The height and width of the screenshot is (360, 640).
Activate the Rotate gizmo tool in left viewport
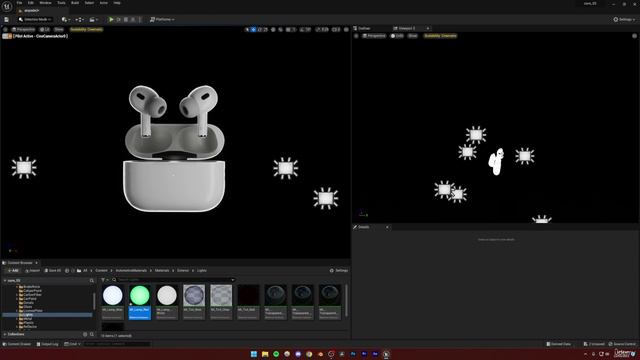coord(260,29)
